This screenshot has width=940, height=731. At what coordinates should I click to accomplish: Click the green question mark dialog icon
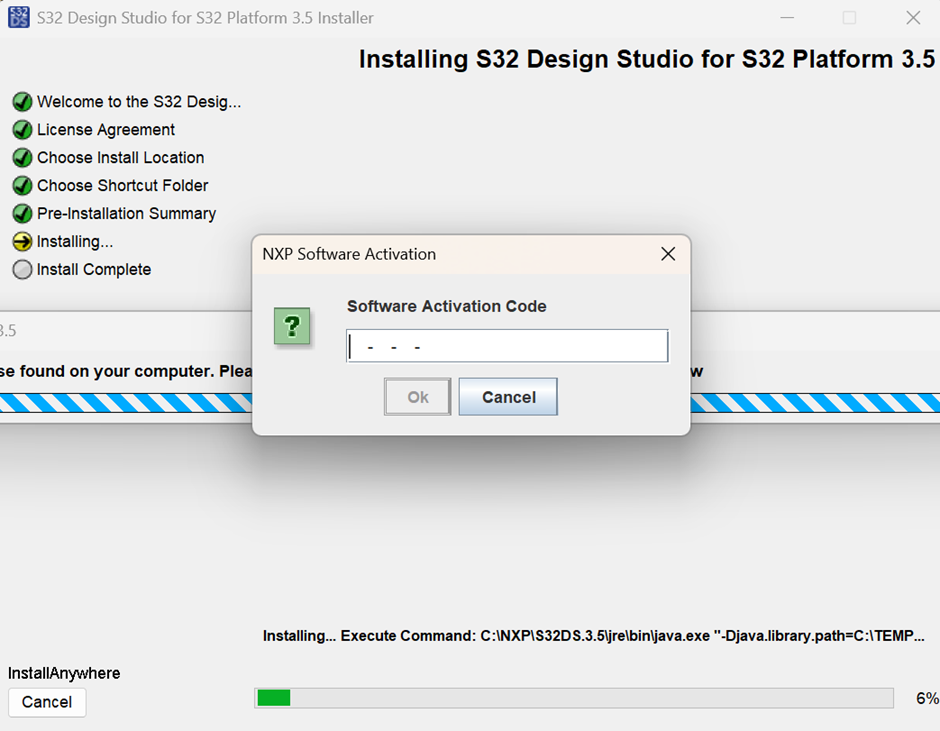tap(292, 326)
